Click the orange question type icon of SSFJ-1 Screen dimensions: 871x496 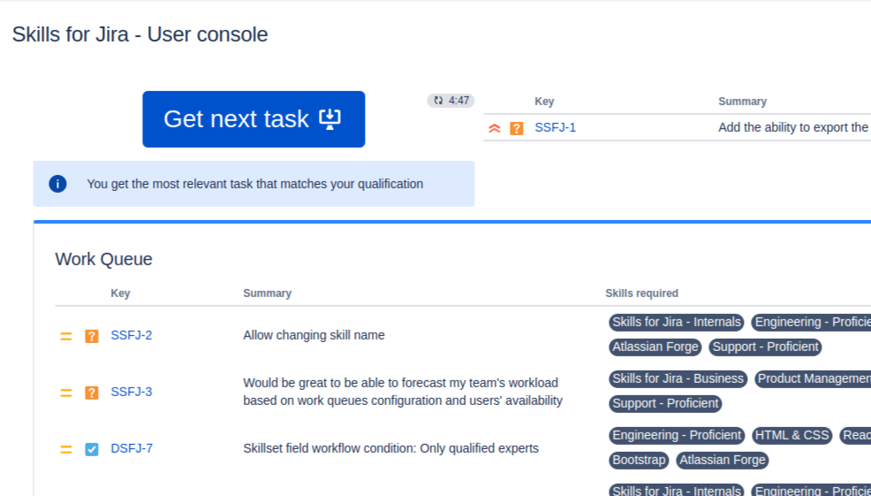[517, 128]
